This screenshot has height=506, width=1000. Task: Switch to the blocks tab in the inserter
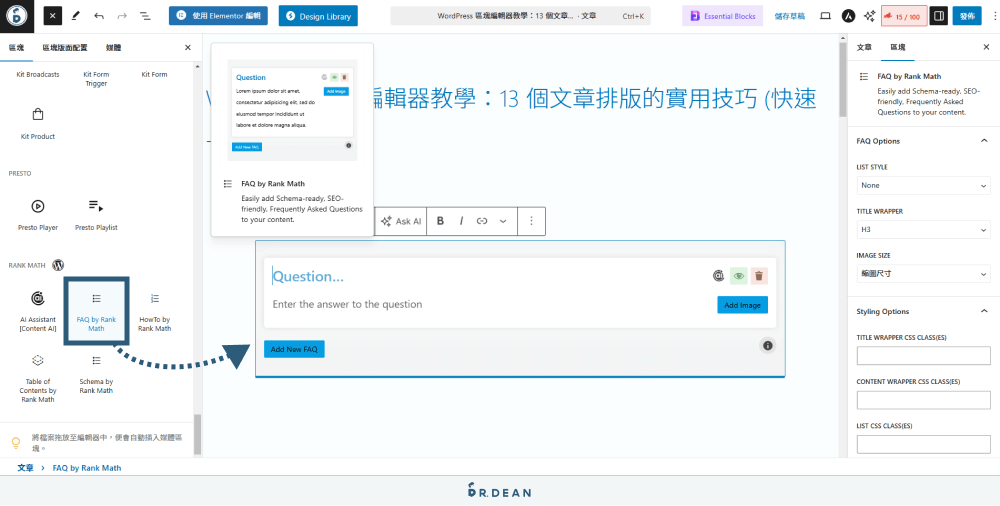pos(17,48)
